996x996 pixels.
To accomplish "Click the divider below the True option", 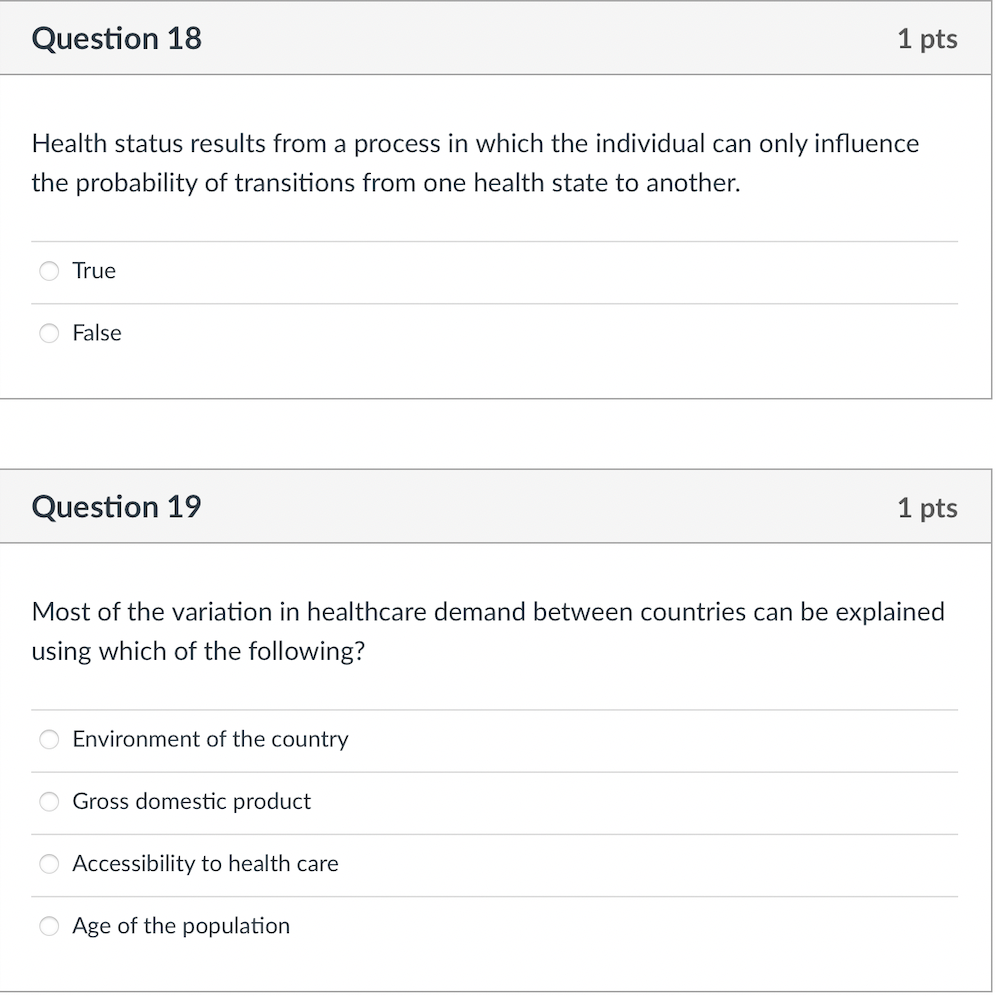I will 494,302.
